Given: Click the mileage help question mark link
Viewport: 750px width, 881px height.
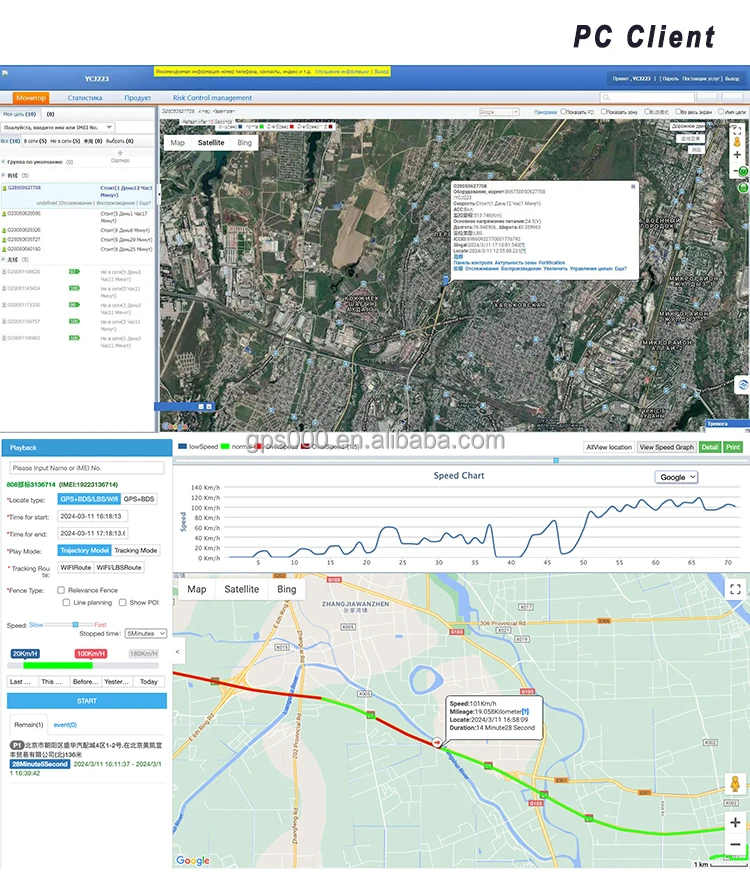Looking at the screenshot, I should 525,711.
